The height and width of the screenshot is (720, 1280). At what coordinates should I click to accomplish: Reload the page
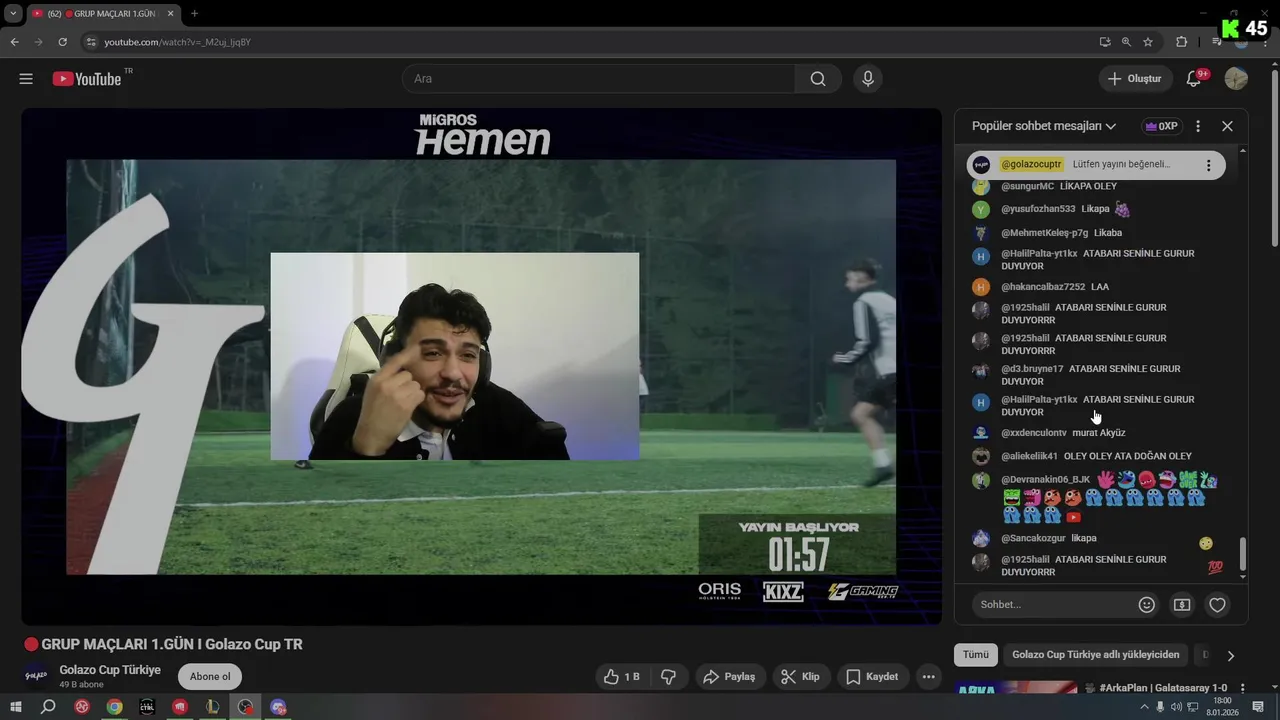tap(62, 42)
